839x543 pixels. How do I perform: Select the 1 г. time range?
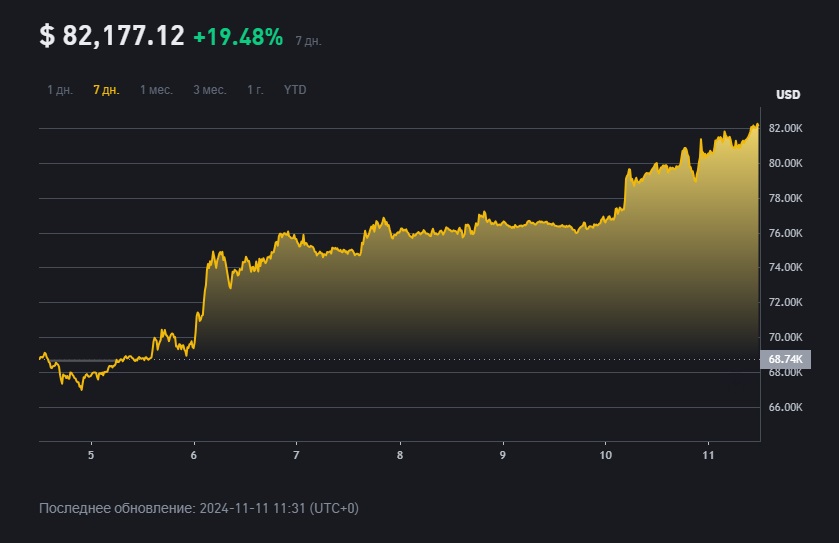pos(256,90)
